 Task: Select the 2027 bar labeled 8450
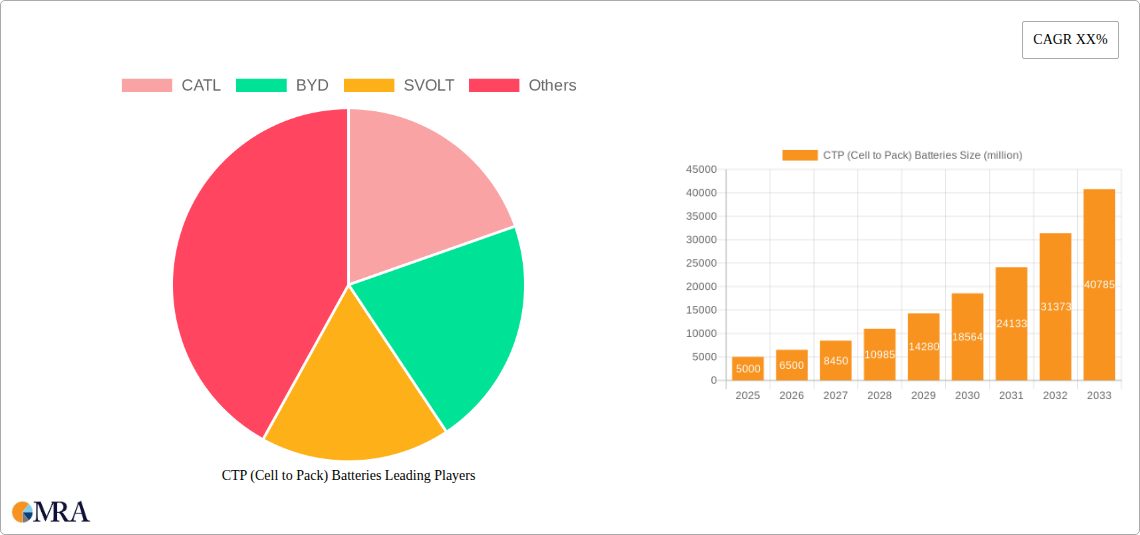pyautogui.click(x=835, y=361)
